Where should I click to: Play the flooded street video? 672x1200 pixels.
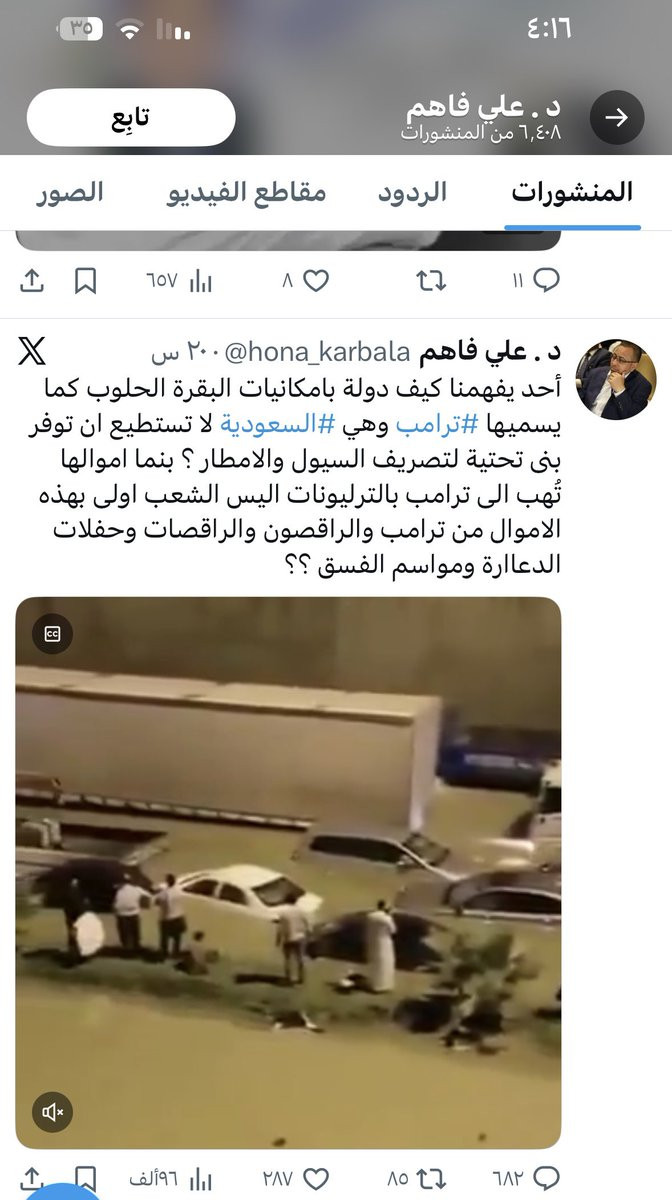coord(288,873)
